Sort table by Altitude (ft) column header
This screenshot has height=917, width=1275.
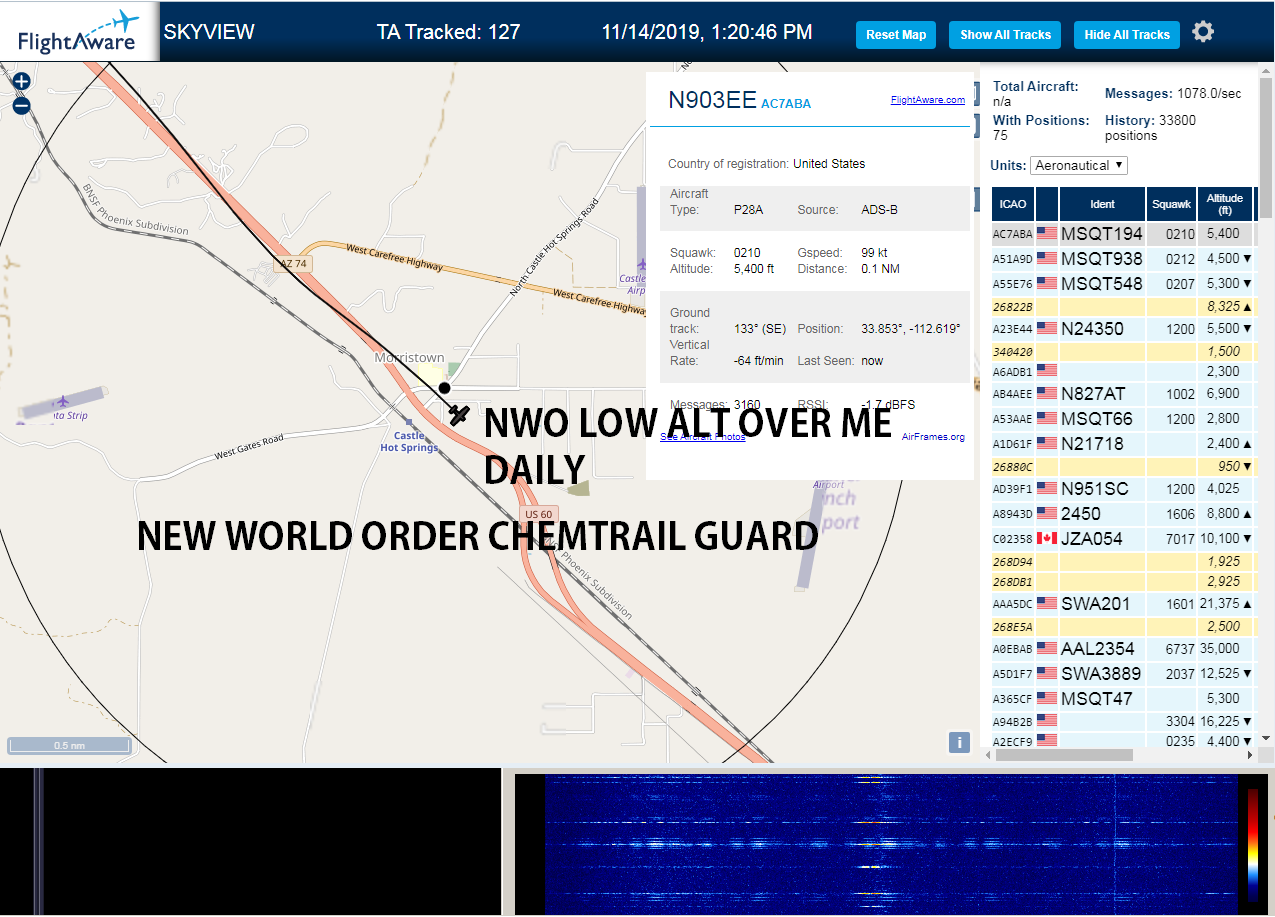1224,204
